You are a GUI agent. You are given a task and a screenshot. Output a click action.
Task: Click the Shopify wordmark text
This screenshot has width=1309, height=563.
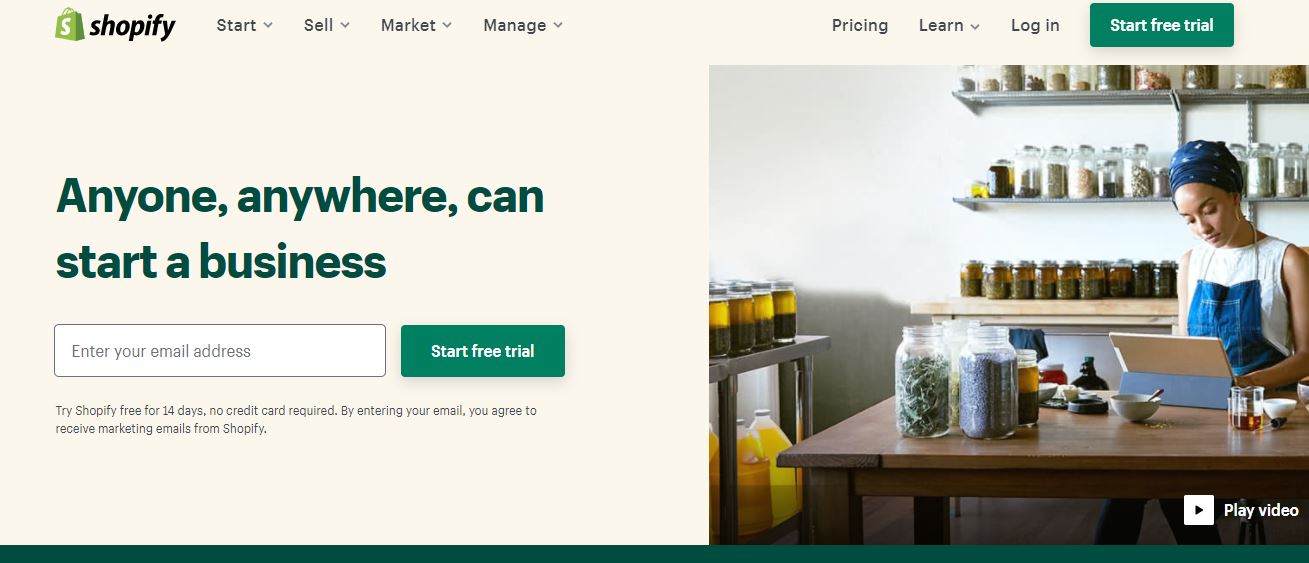132,27
